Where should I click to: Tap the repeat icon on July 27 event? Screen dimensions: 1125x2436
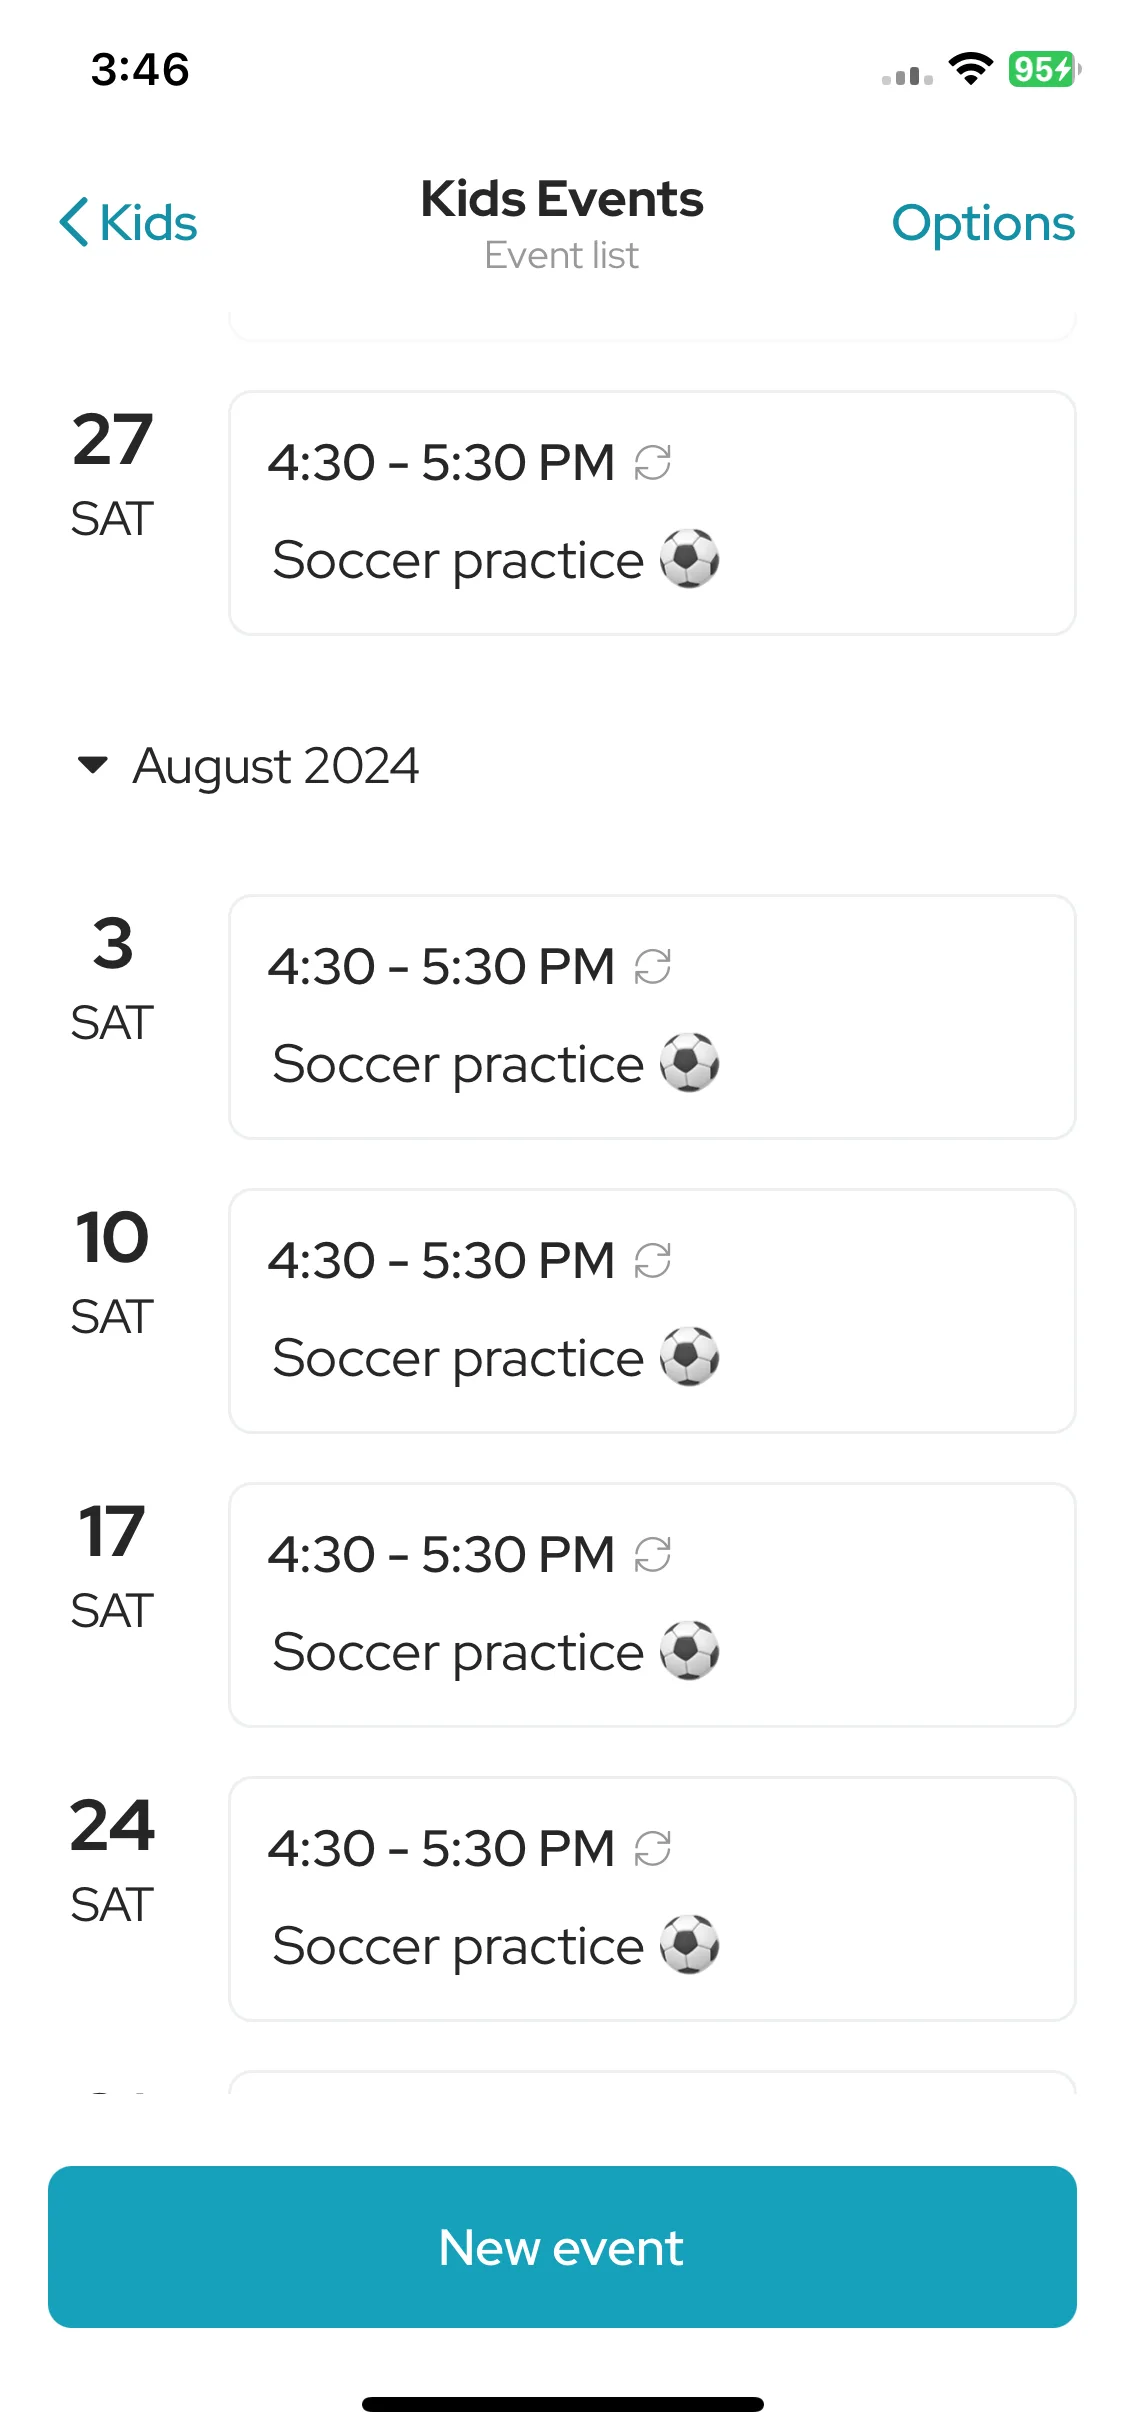click(x=653, y=463)
